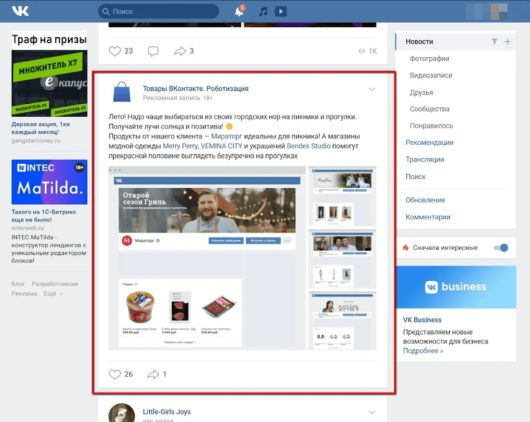
Task: Click the VK logo in header
Action: tap(20, 11)
